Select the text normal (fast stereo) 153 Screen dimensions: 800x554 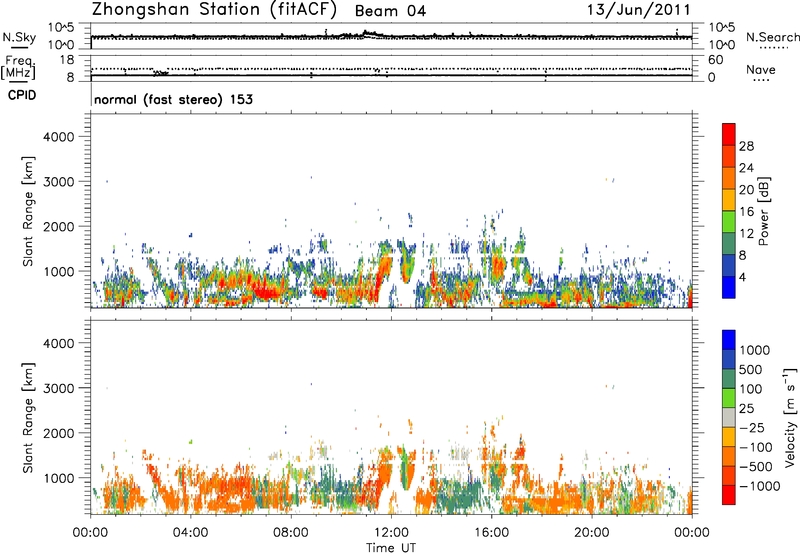(173, 99)
